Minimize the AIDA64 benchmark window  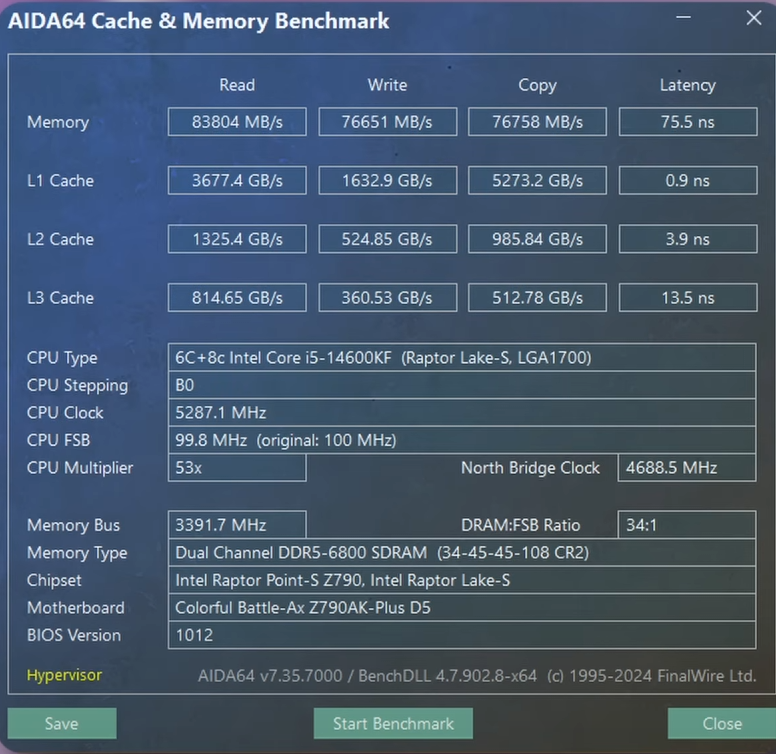(x=683, y=18)
